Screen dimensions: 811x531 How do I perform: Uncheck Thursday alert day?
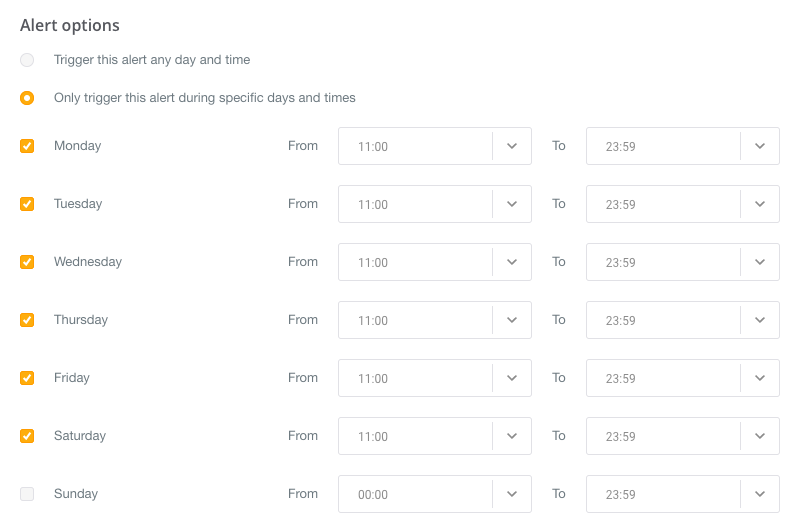click(x=27, y=320)
